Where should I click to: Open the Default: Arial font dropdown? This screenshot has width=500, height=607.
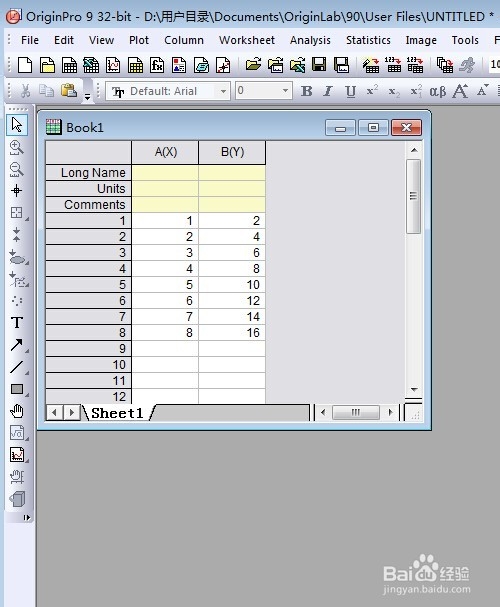tap(223, 91)
